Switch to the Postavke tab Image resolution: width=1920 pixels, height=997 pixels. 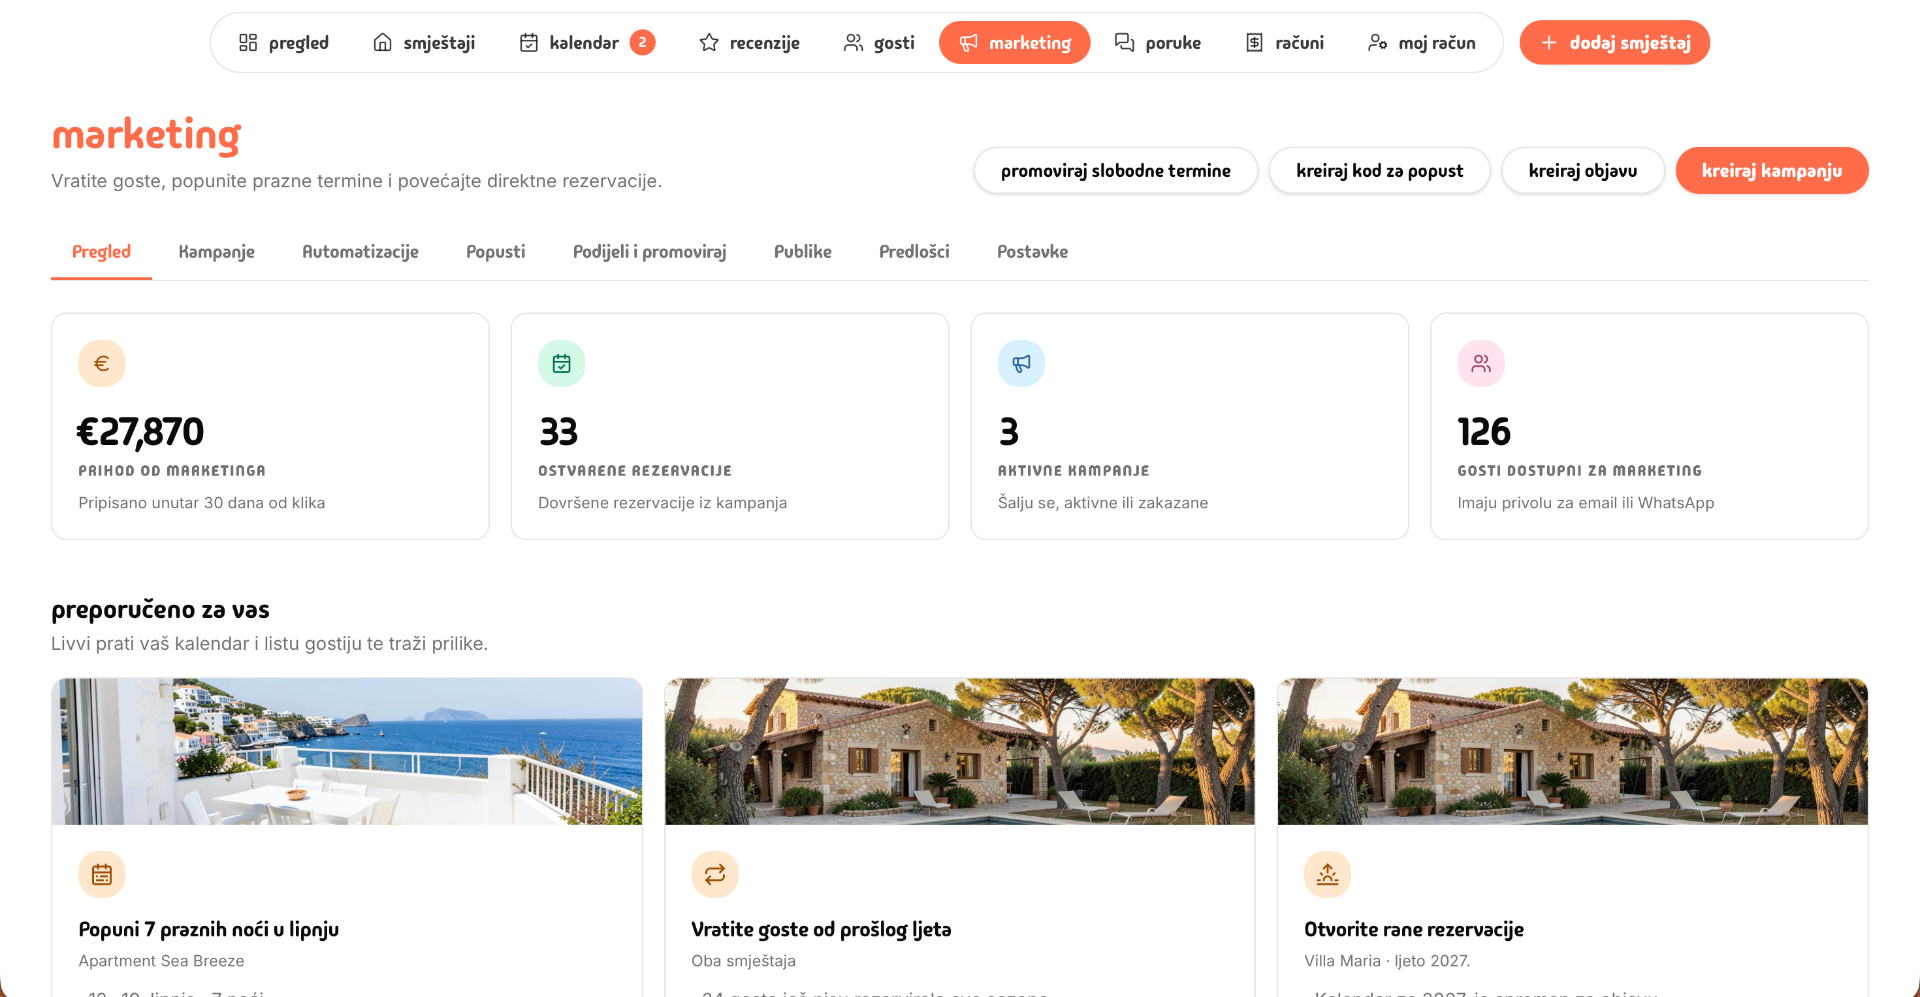click(1032, 252)
